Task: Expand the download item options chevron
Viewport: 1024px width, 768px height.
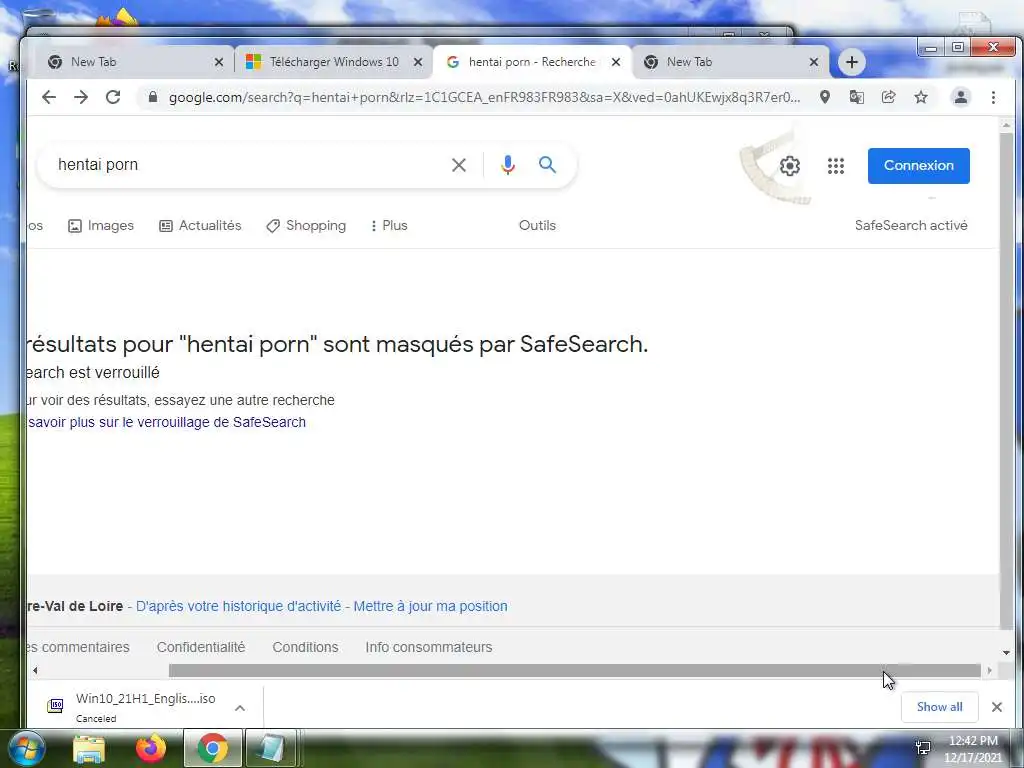Action: pos(240,707)
